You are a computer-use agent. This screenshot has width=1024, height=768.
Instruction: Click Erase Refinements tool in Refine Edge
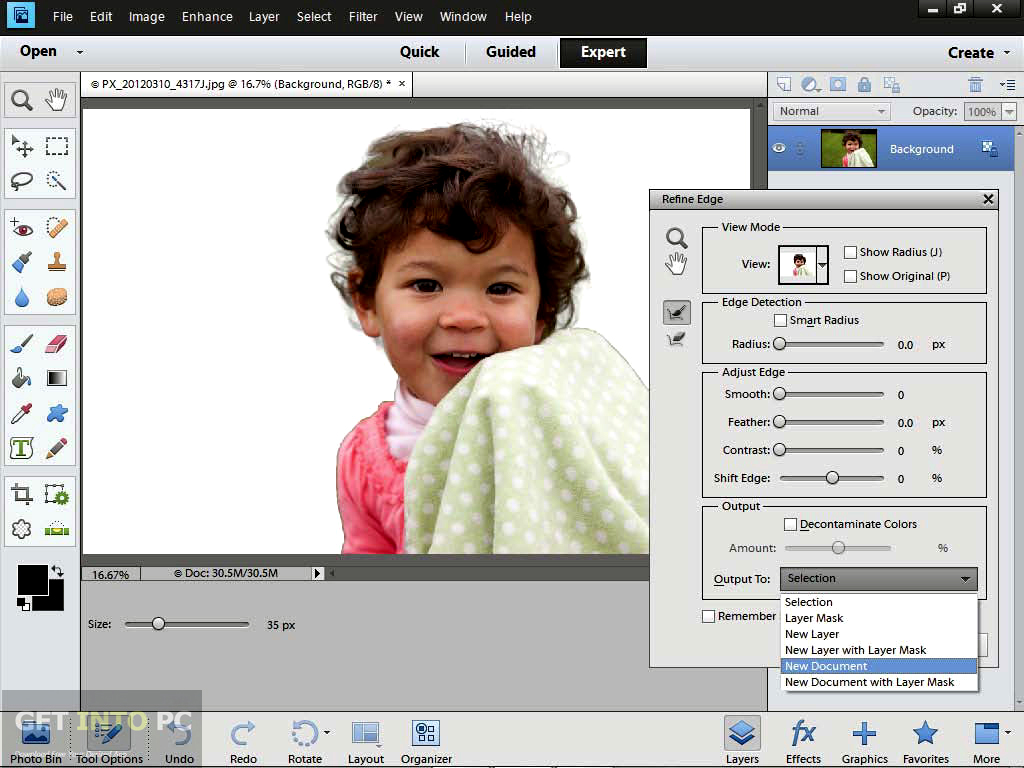coord(677,340)
